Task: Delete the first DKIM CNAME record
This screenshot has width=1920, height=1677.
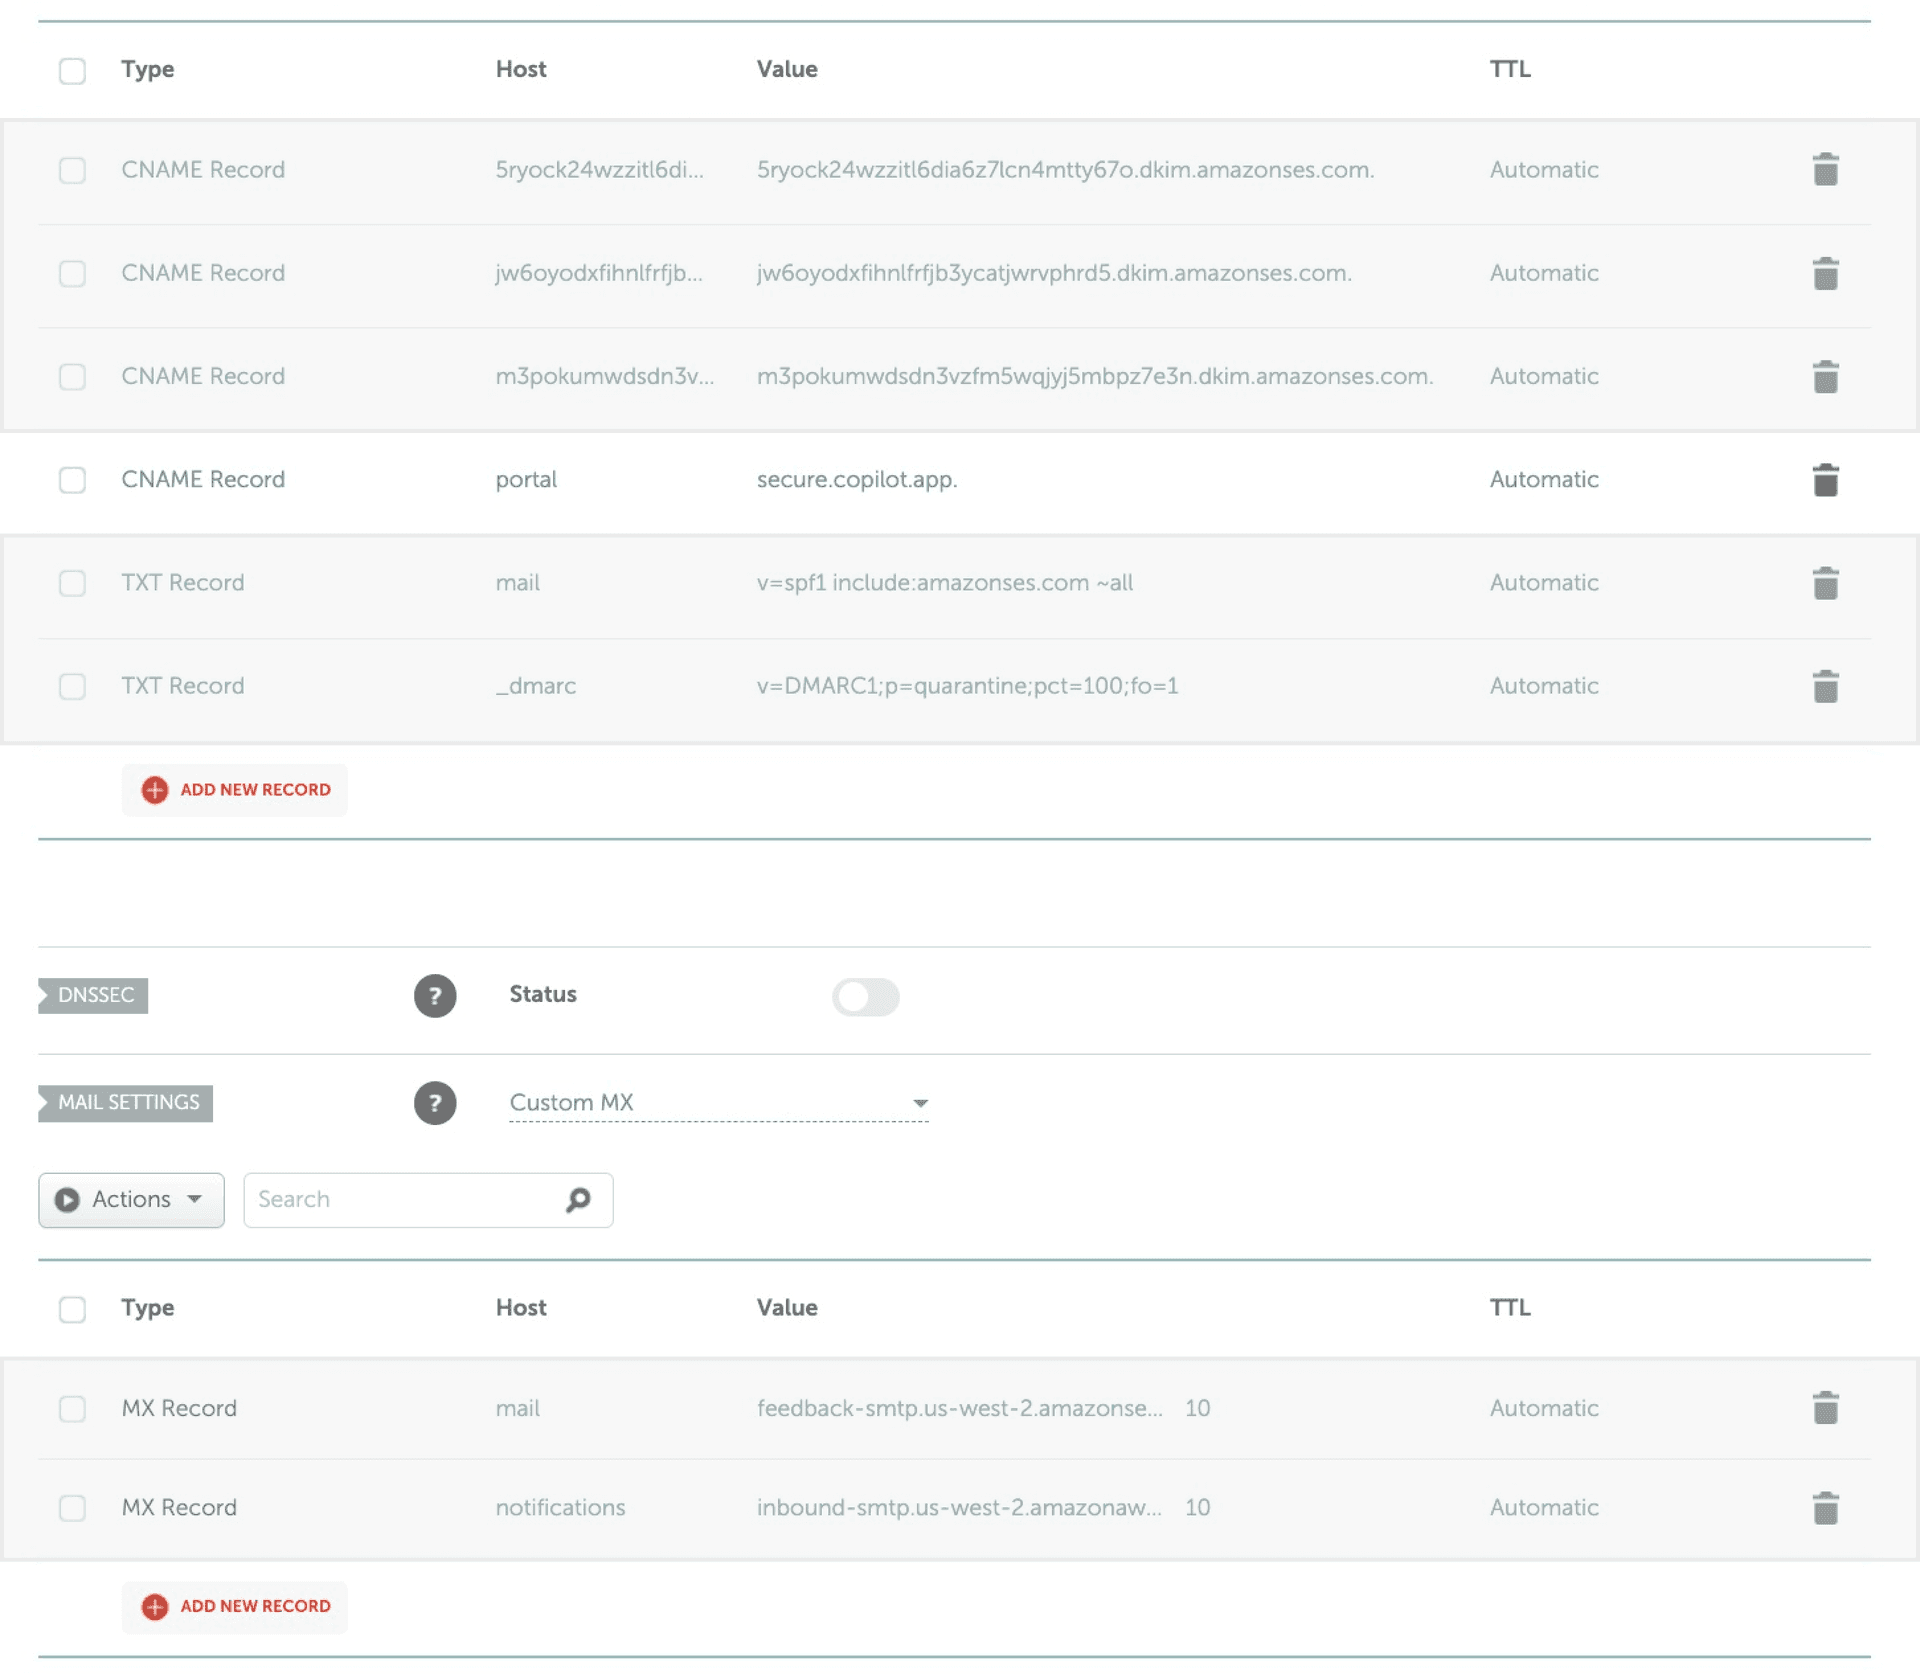Action: coord(1826,170)
